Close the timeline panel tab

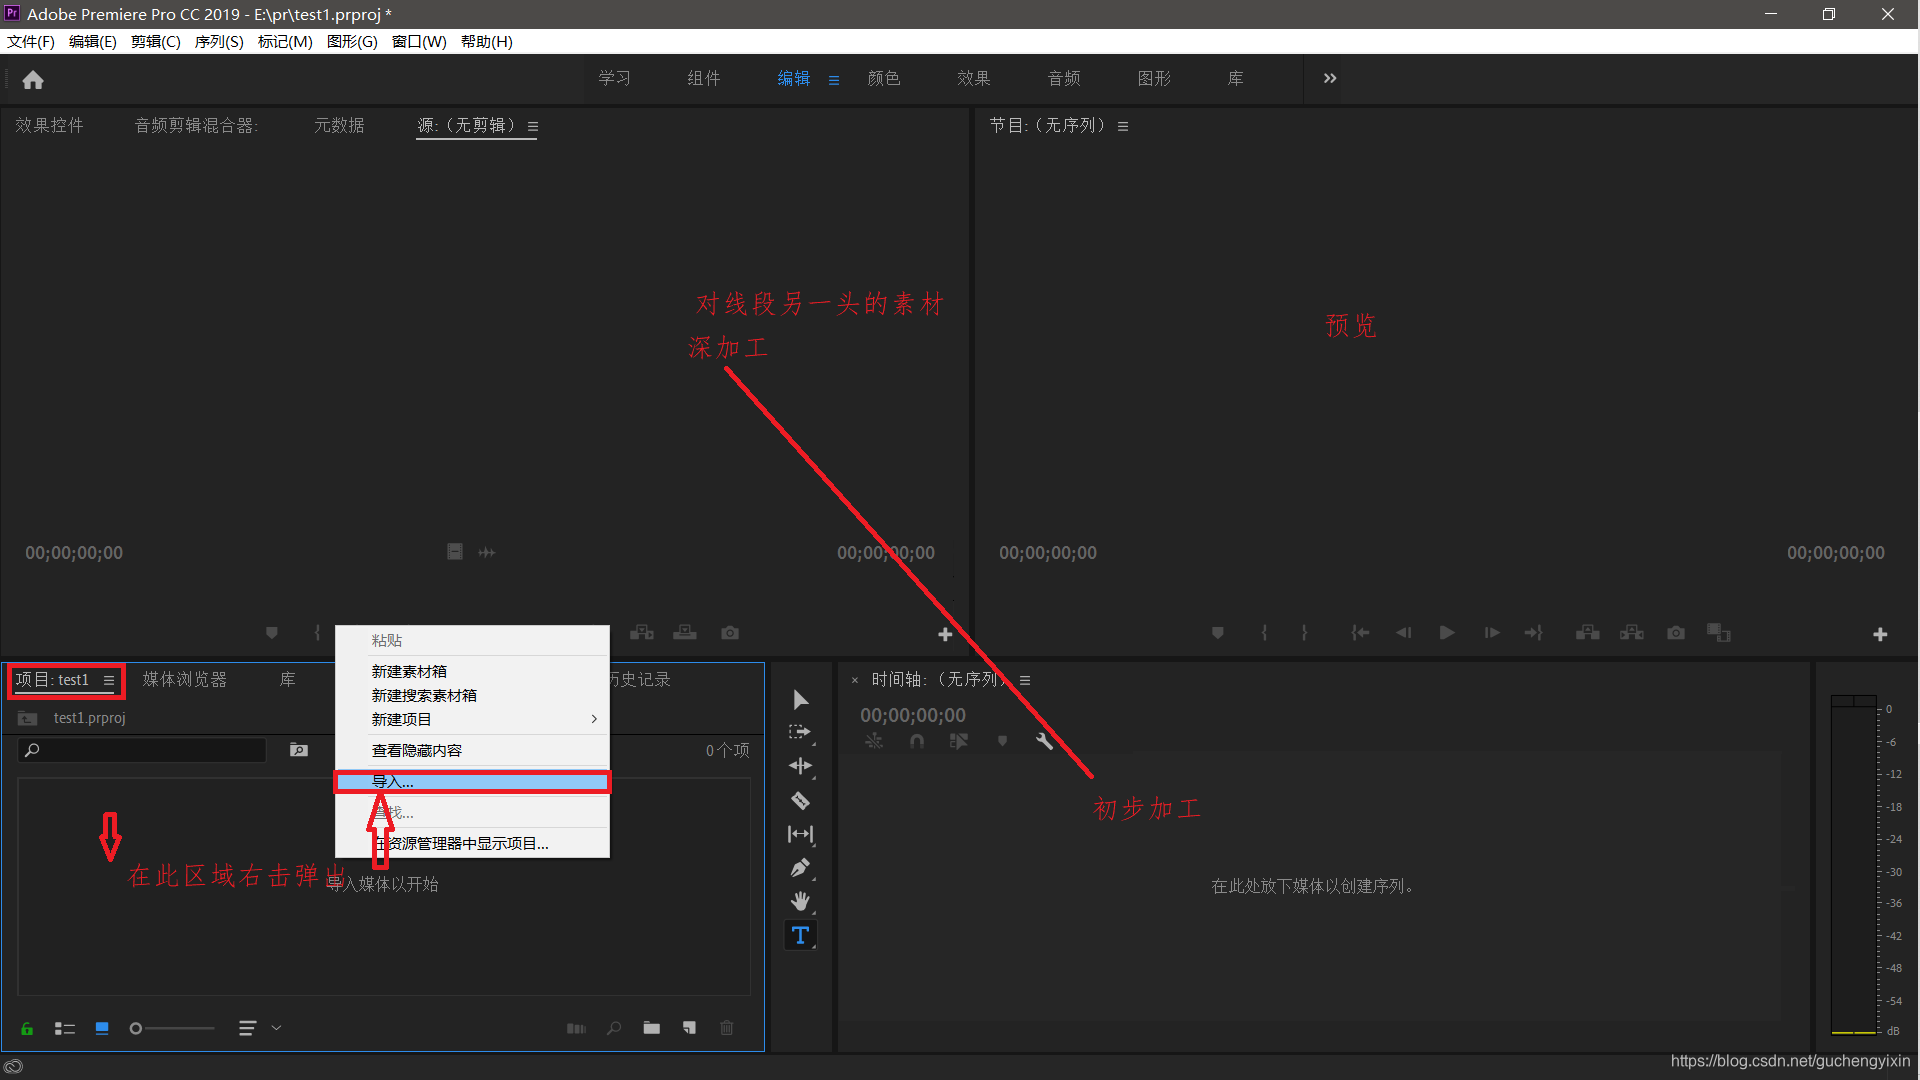[x=855, y=680]
